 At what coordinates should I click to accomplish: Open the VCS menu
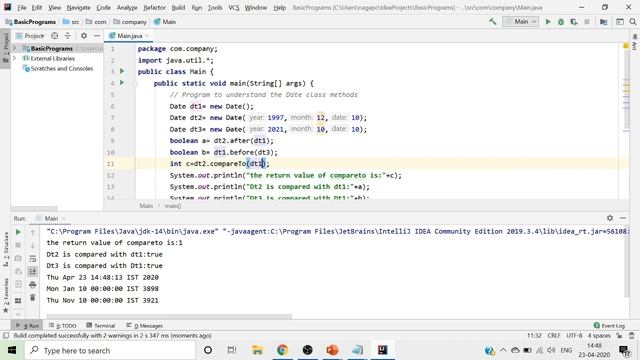pyautogui.click(x=233, y=7)
